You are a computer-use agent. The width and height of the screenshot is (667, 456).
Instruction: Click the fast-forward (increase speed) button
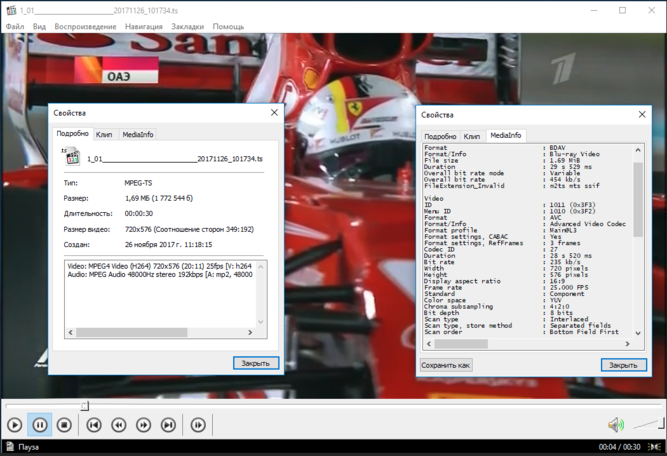click(144, 425)
